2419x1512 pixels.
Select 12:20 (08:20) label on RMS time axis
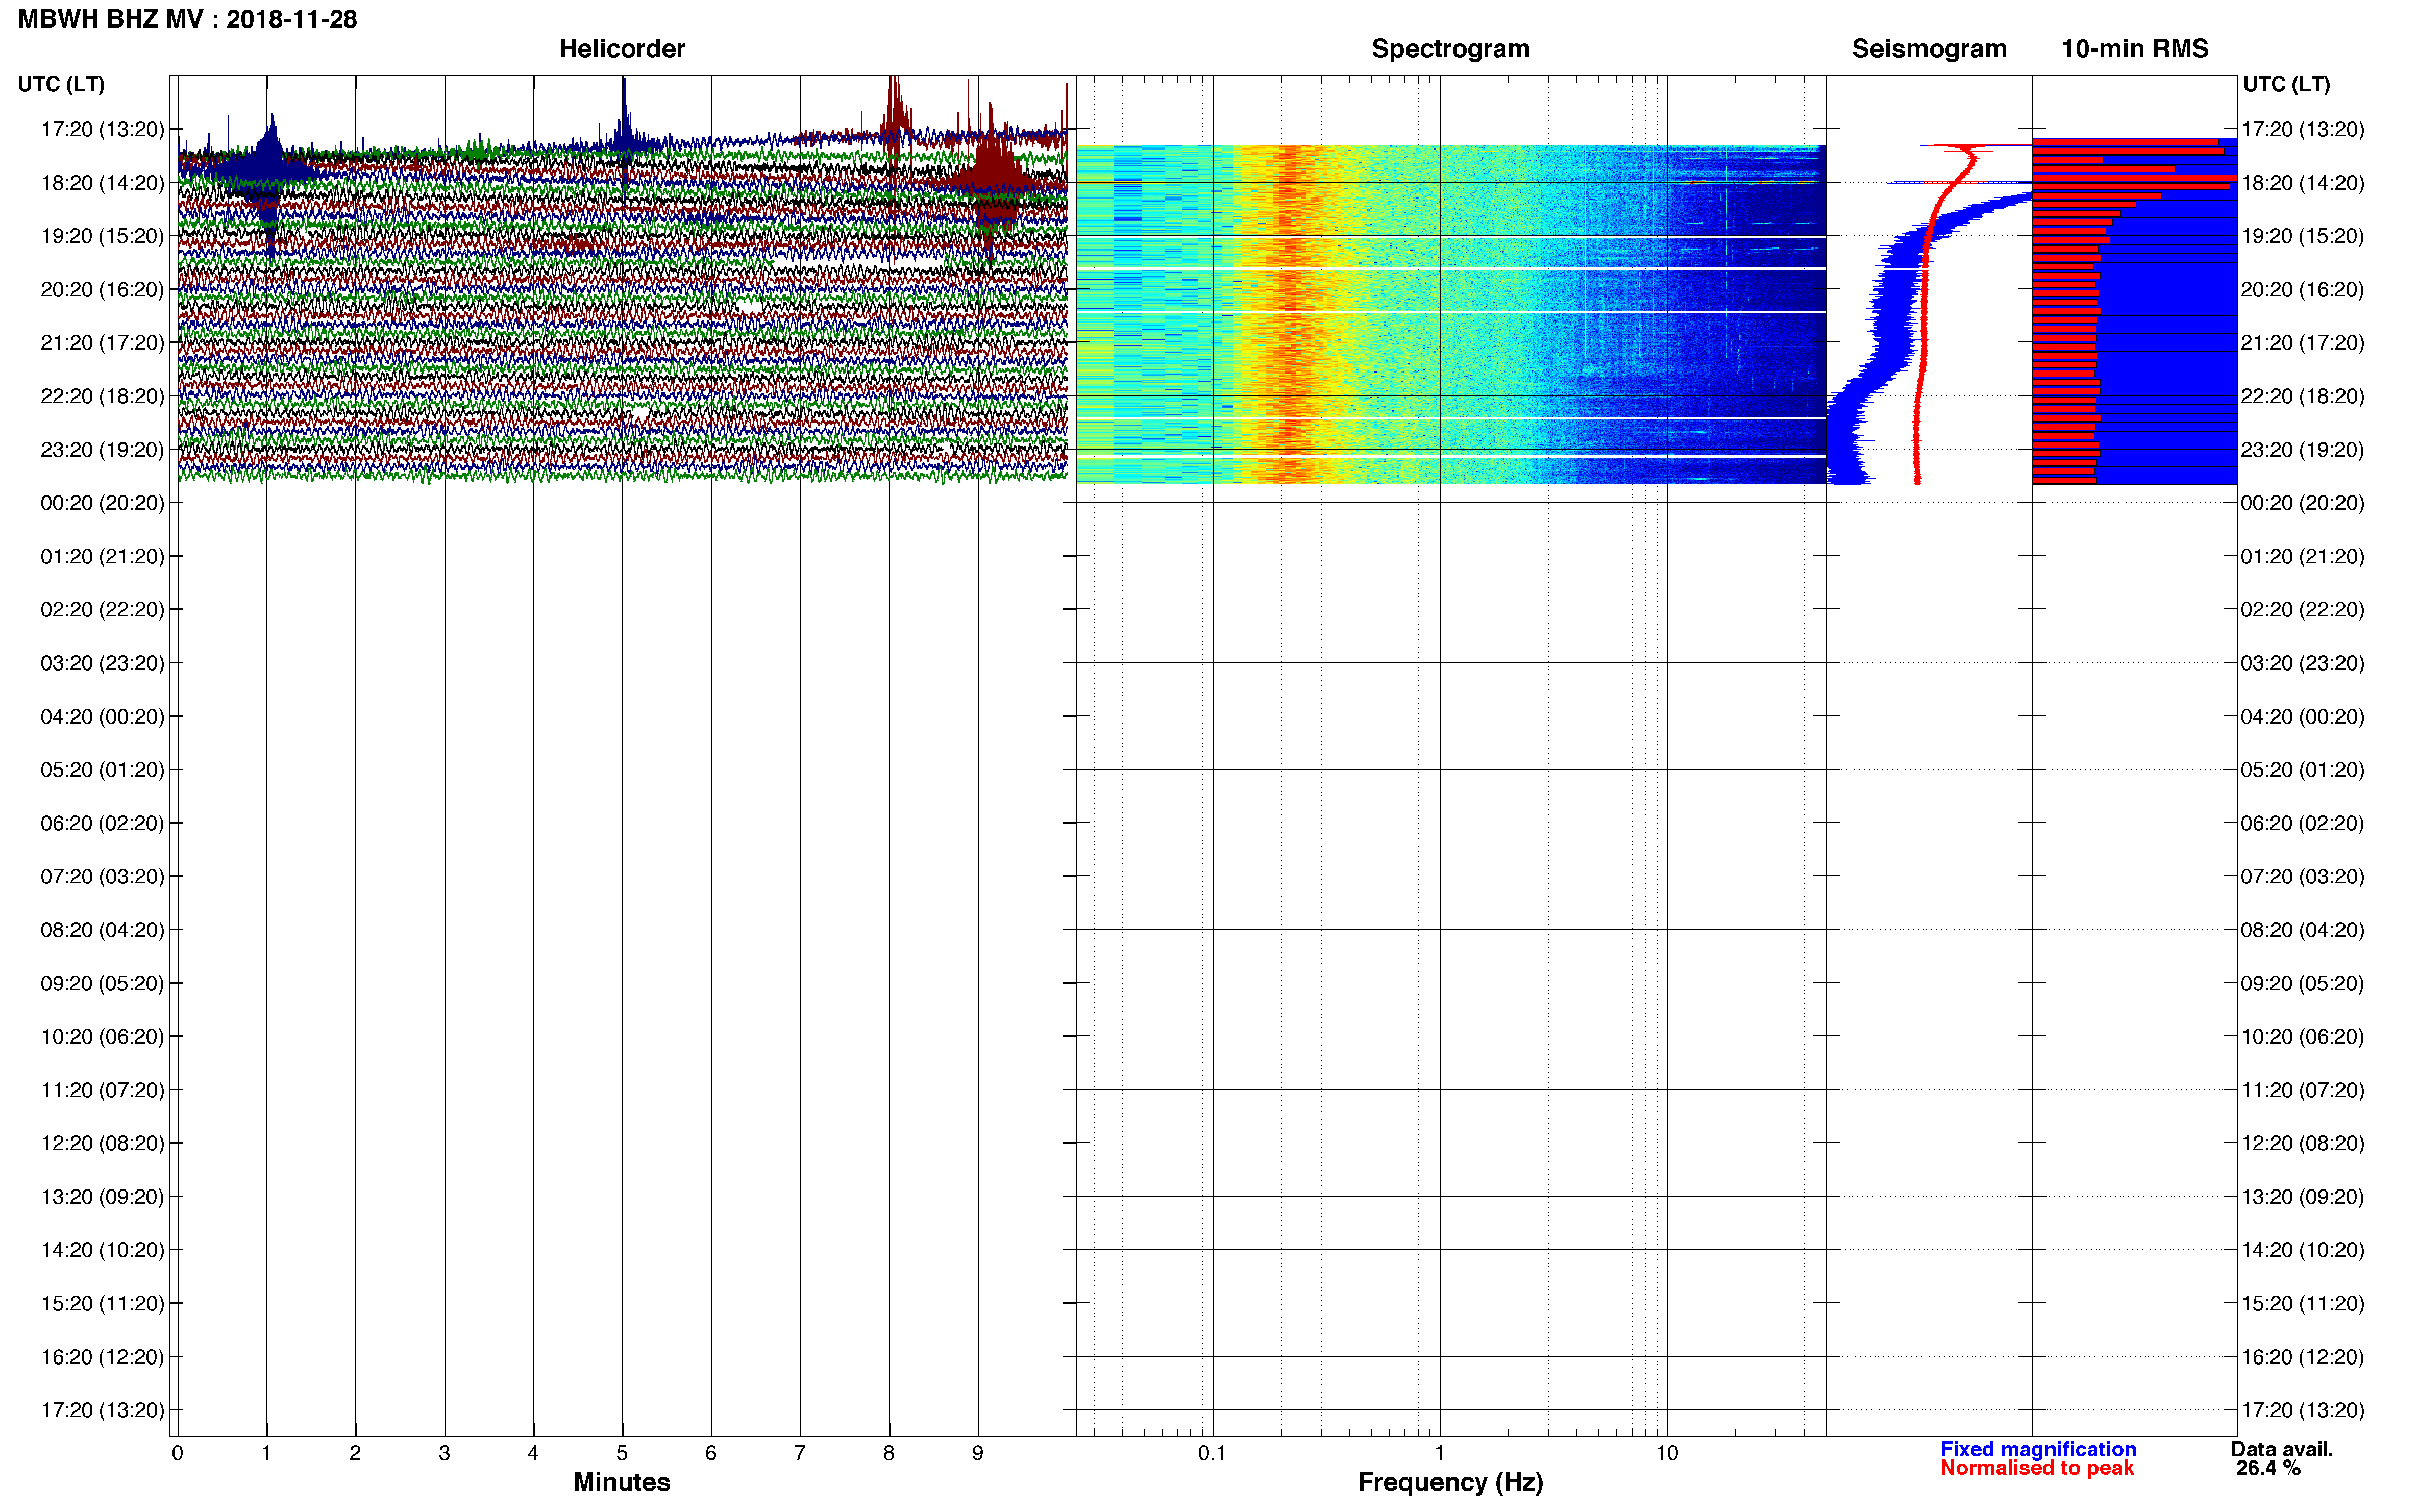tap(2303, 1143)
